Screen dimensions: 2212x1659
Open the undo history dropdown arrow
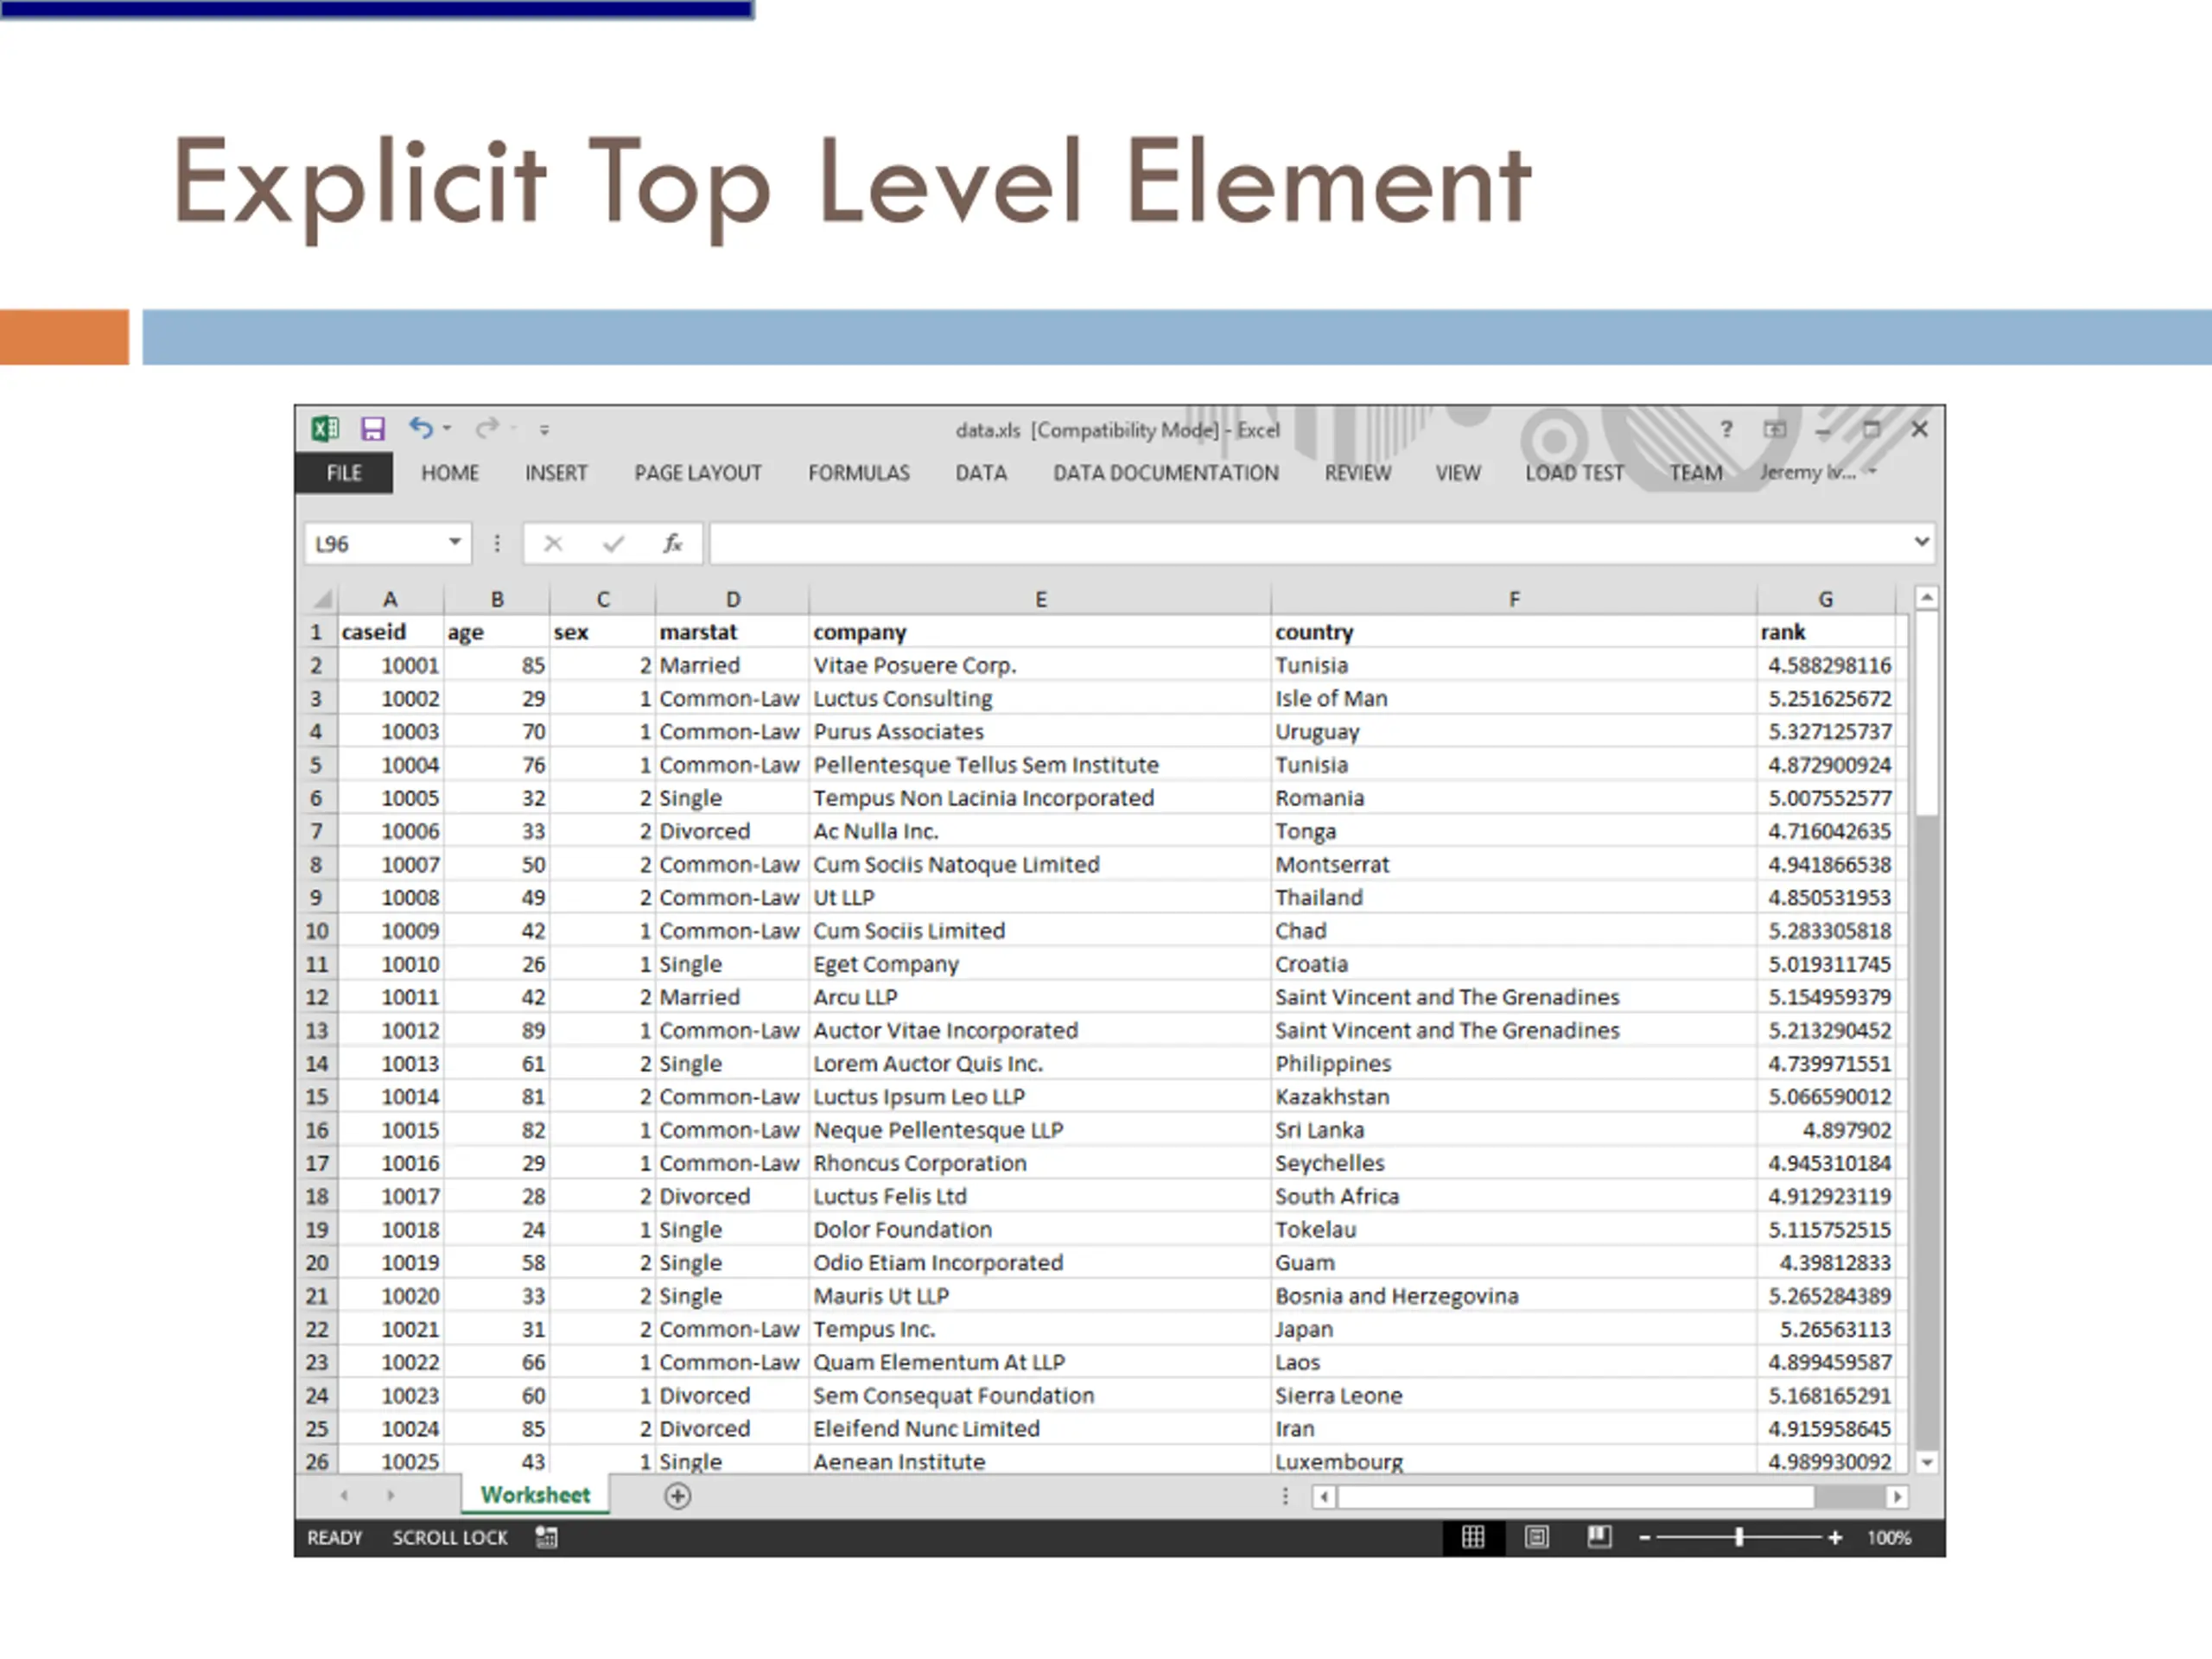tap(447, 428)
